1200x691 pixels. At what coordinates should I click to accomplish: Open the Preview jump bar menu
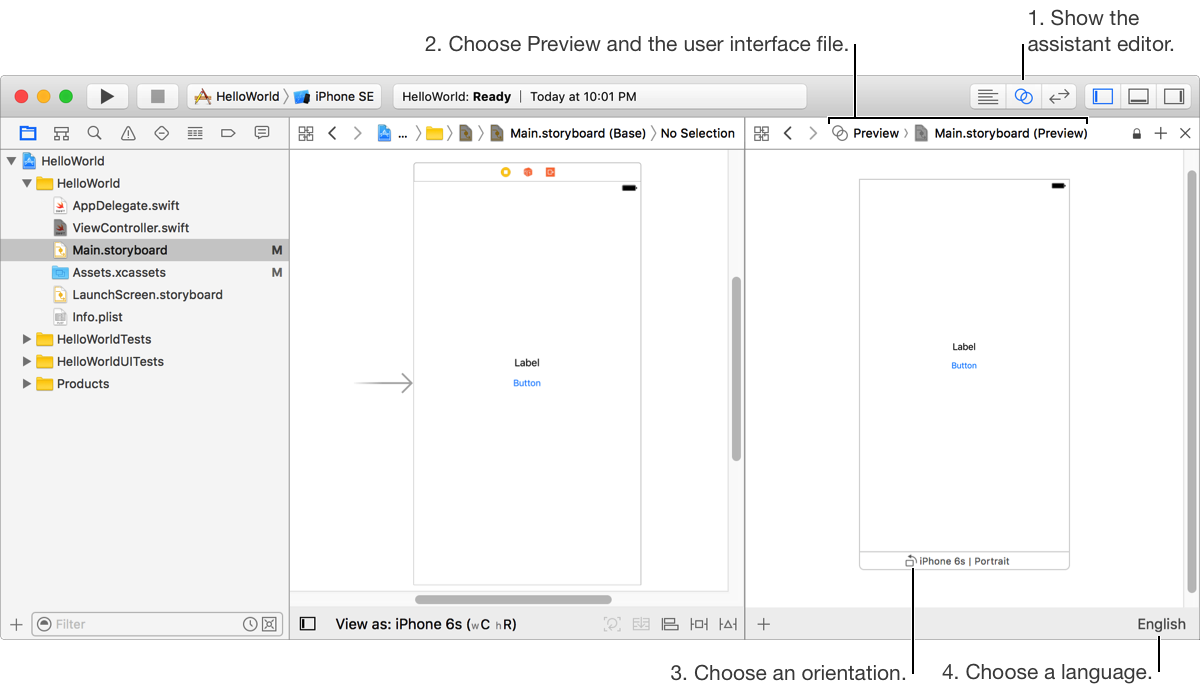[866, 133]
